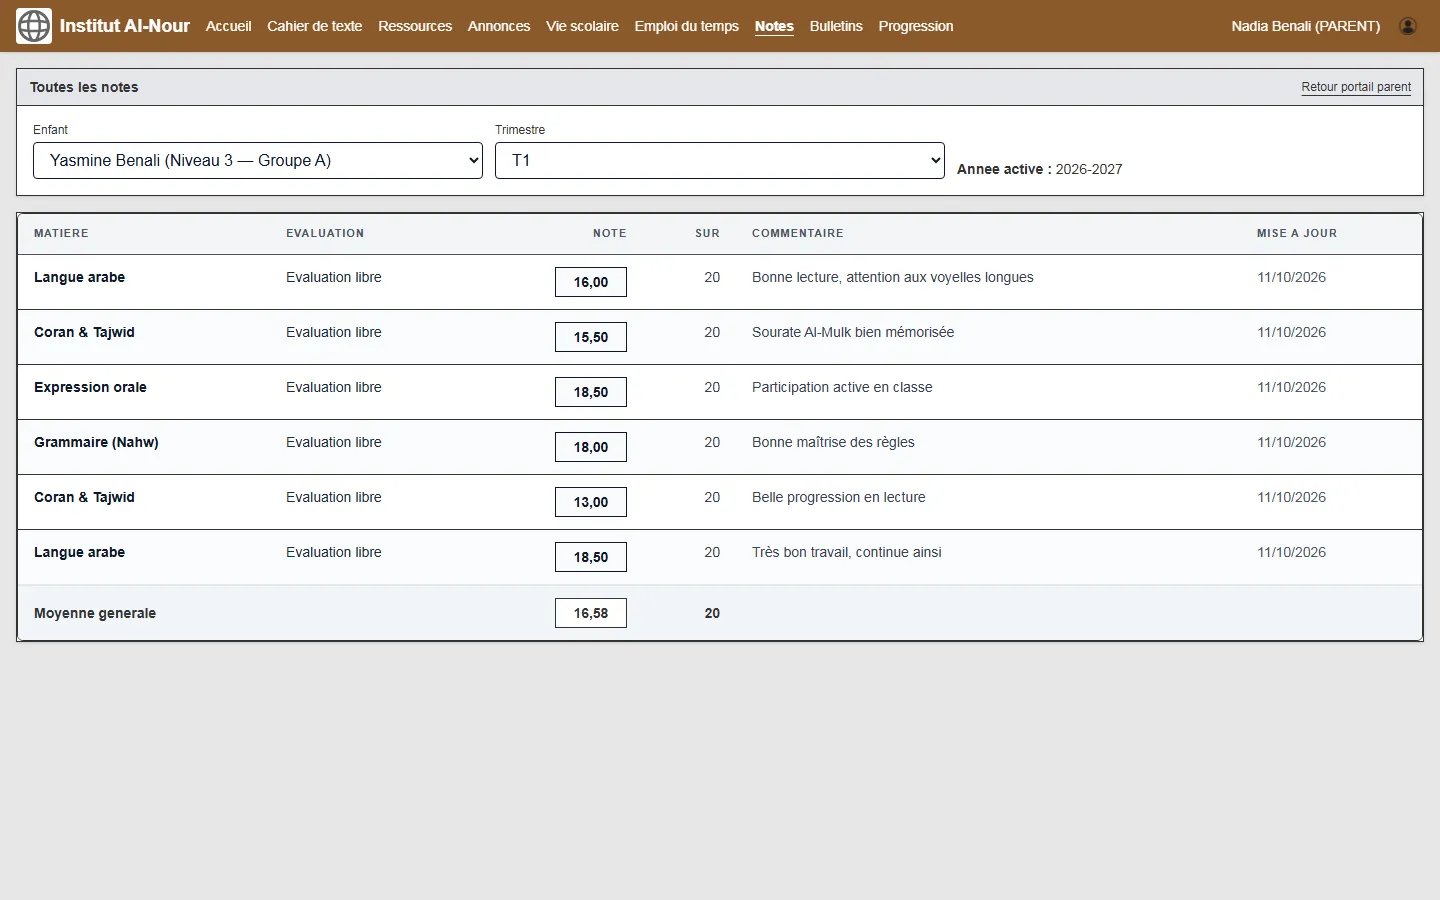The height and width of the screenshot is (900, 1440).
Task: View Emploi du temps
Action: pos(687,26)
